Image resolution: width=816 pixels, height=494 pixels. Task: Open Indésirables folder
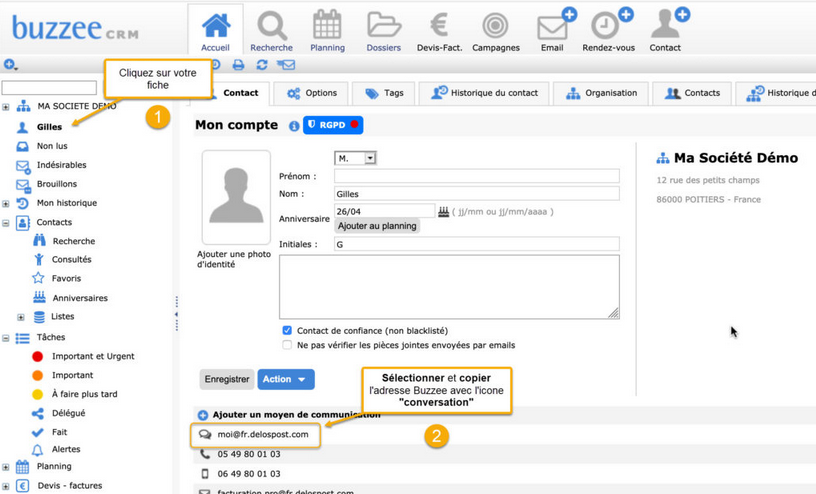pyautogui.click(x=61, y=165)
